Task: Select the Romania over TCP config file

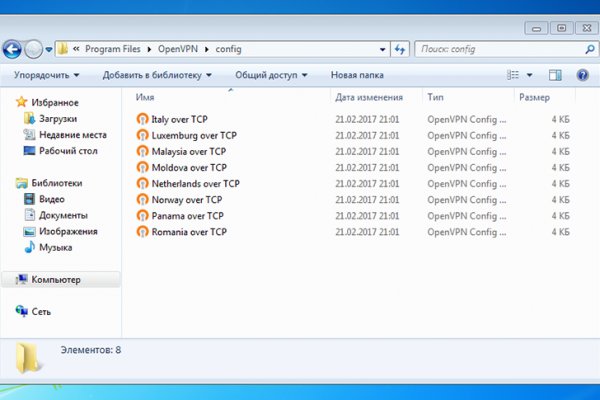Action: pyautogui.click(x=189, y=232)
